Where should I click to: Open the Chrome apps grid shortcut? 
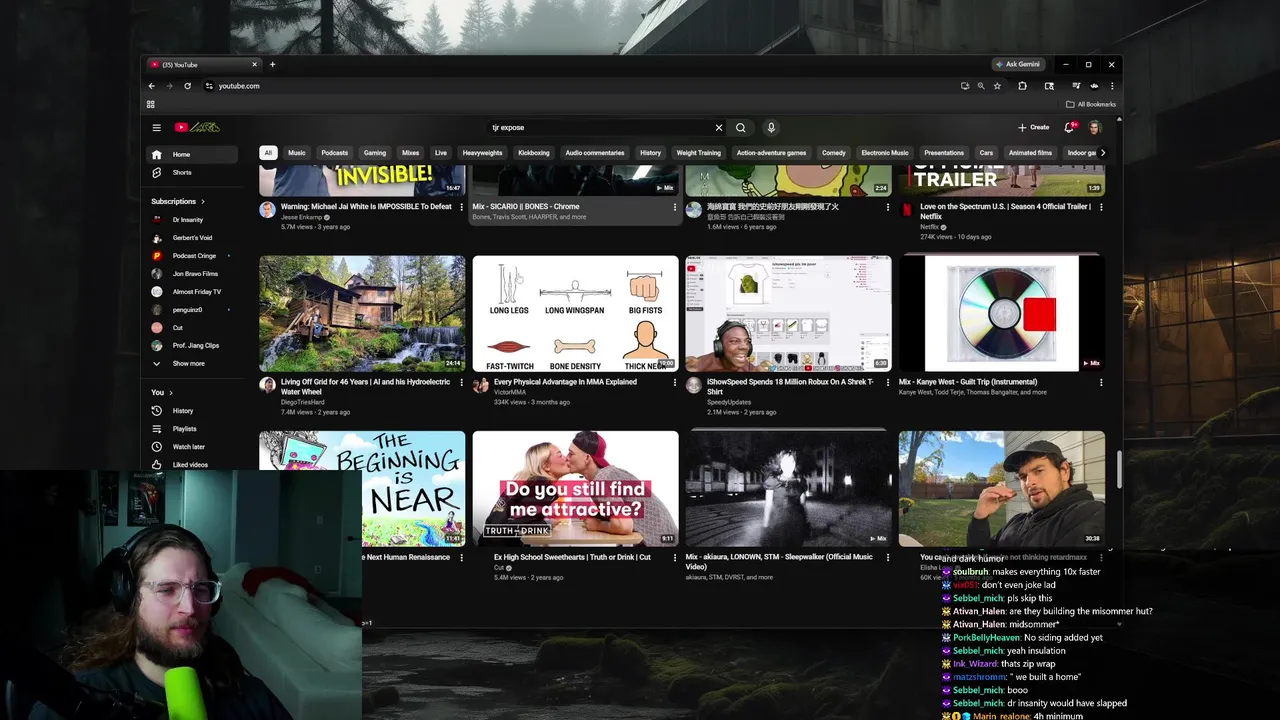click(x=151, y=104)
